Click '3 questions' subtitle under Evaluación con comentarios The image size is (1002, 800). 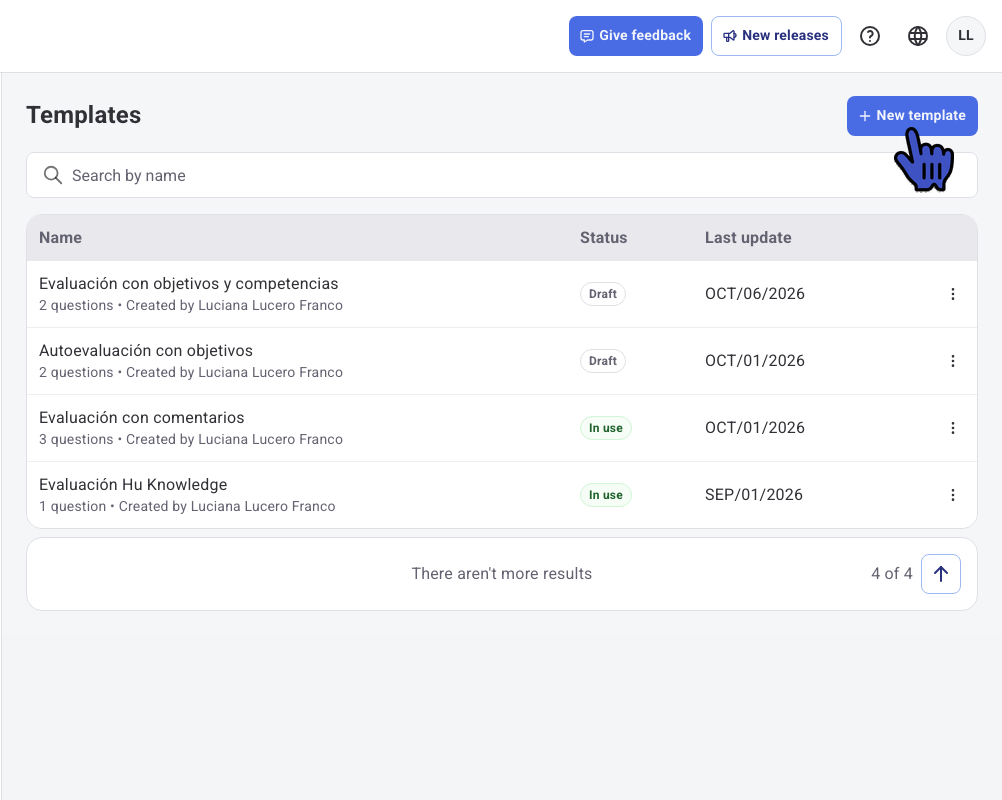point(76,440)
